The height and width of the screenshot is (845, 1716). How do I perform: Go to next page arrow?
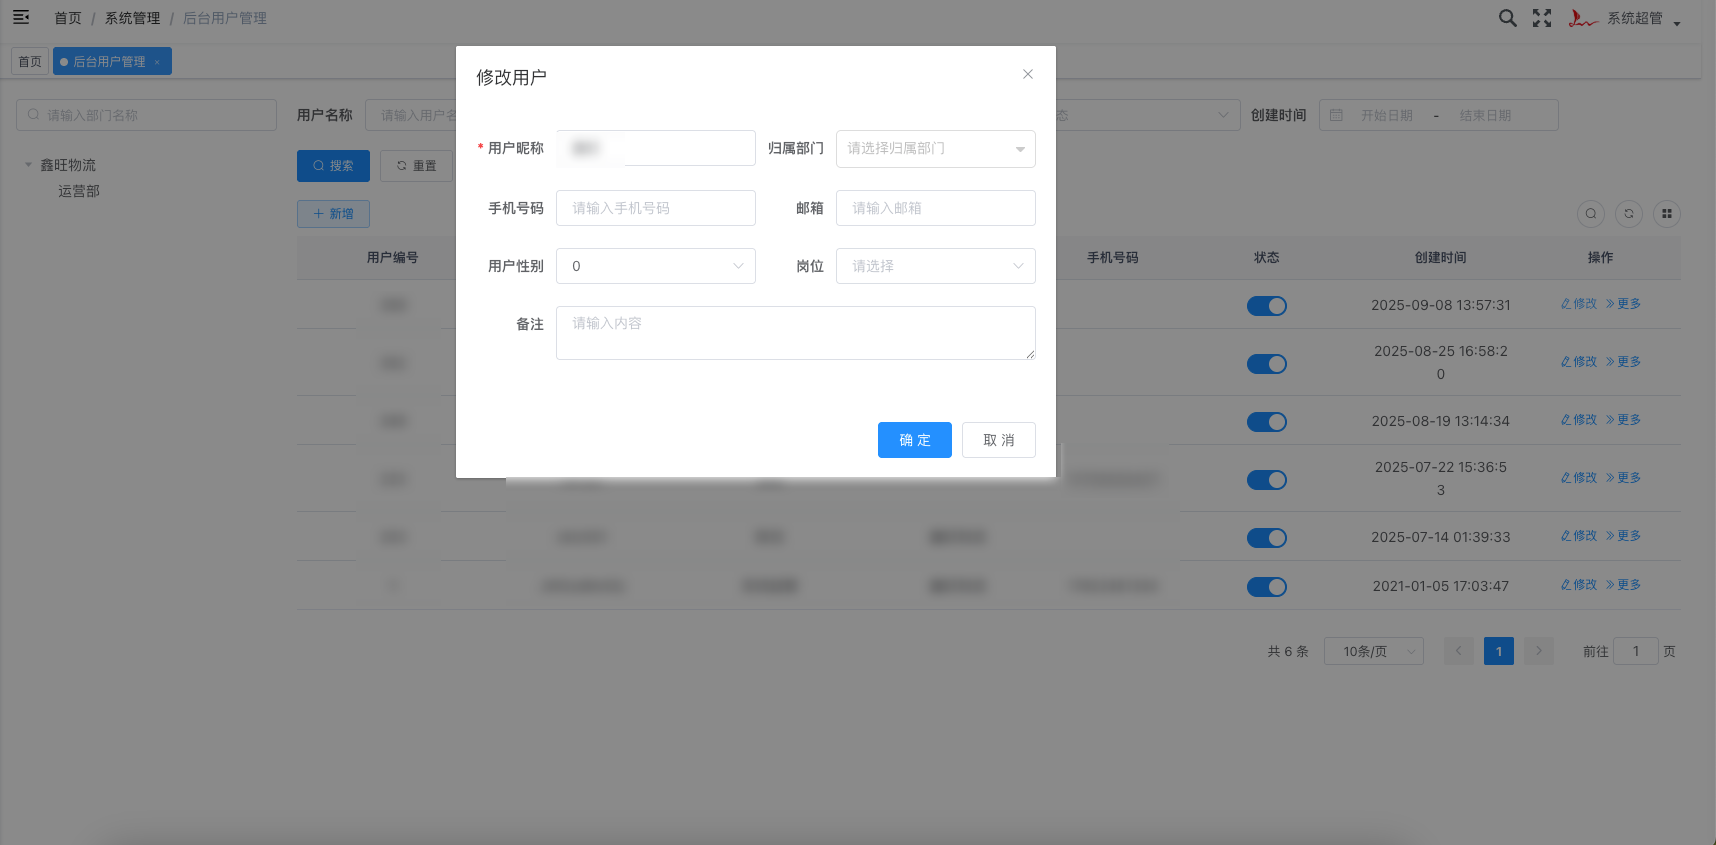tap(1539, 651)
